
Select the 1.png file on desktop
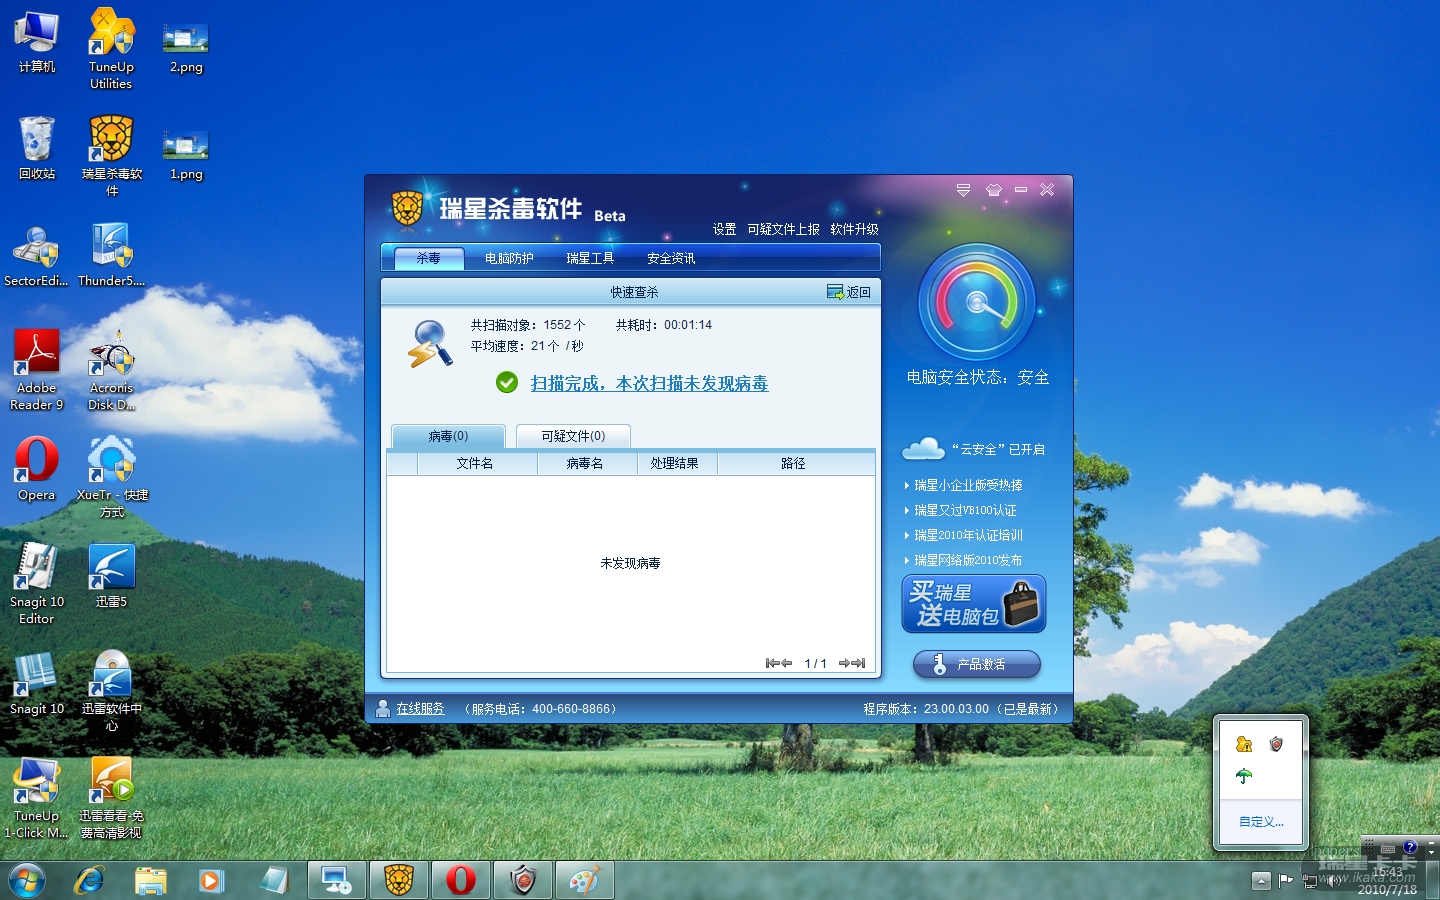point(186,155)
